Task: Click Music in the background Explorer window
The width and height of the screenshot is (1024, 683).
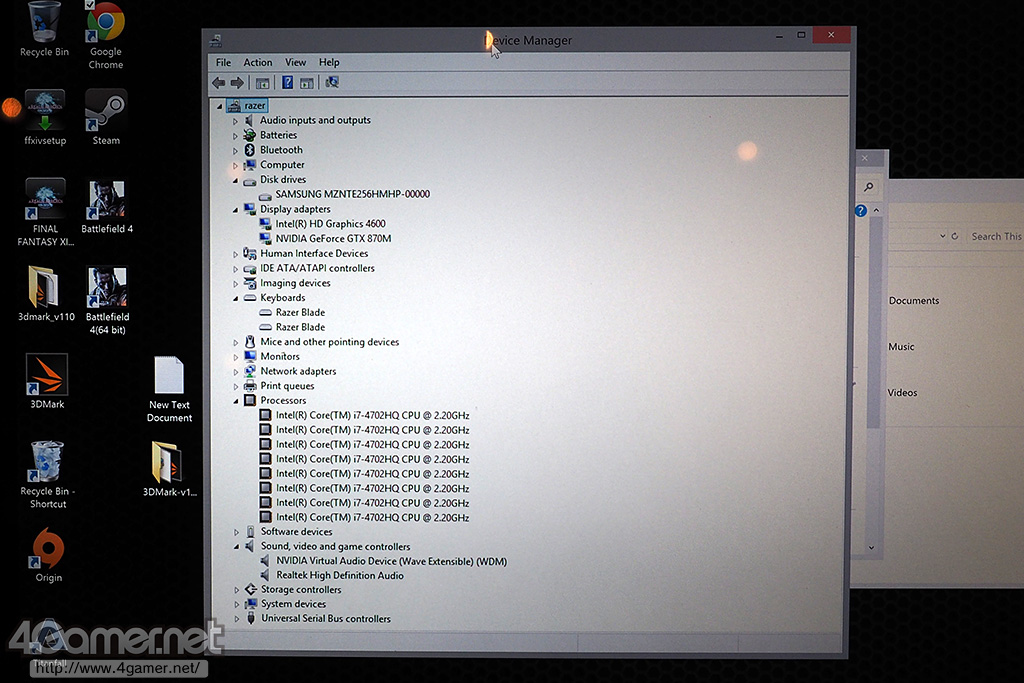Action: point(901,347)
